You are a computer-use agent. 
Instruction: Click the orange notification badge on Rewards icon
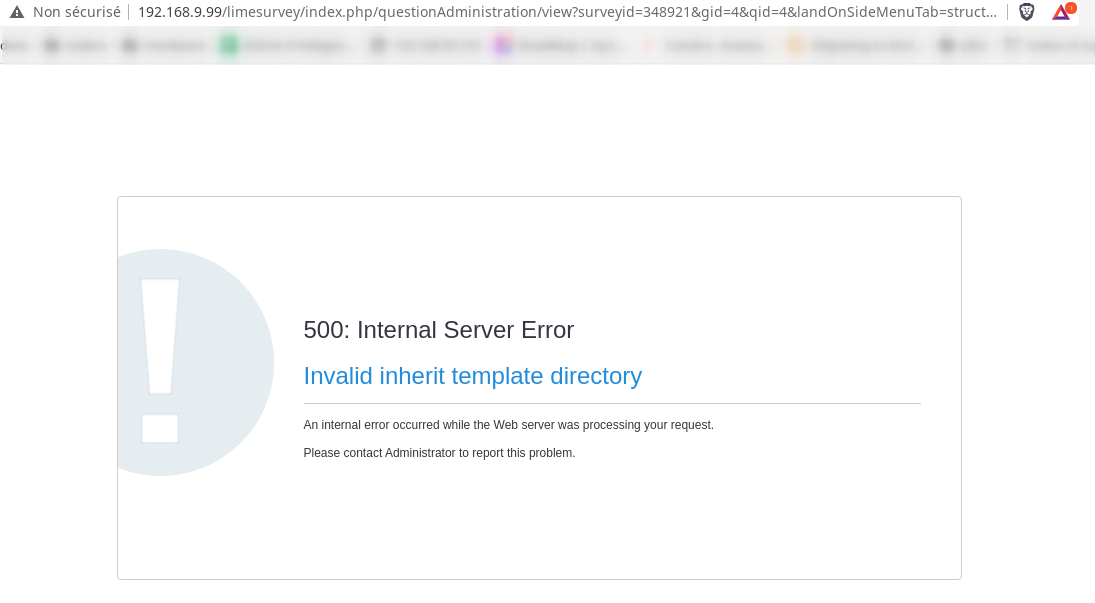(x=1071, y=7)
